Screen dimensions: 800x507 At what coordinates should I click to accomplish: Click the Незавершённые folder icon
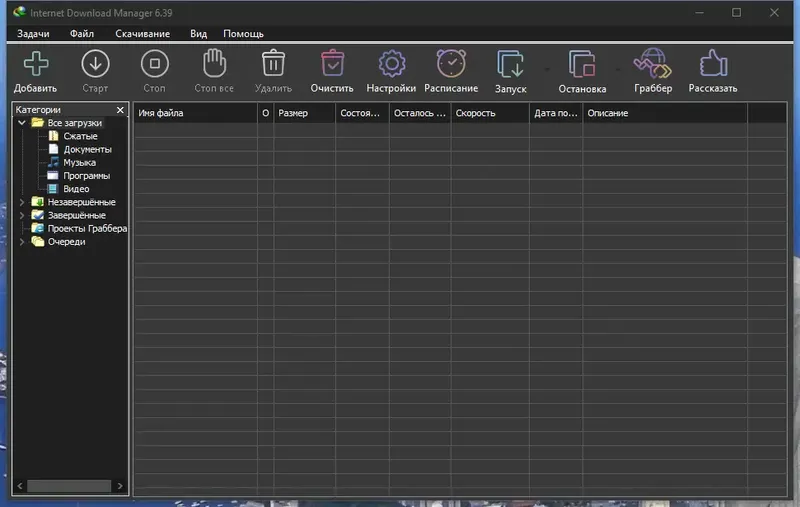(37, 202)
